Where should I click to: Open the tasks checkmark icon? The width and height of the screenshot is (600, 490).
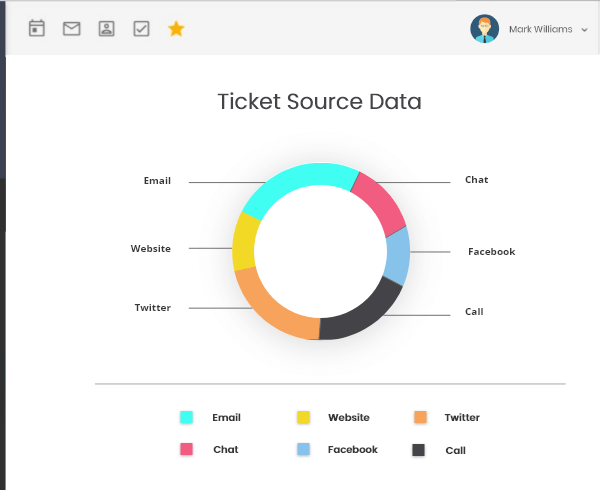tap(141, 29)
